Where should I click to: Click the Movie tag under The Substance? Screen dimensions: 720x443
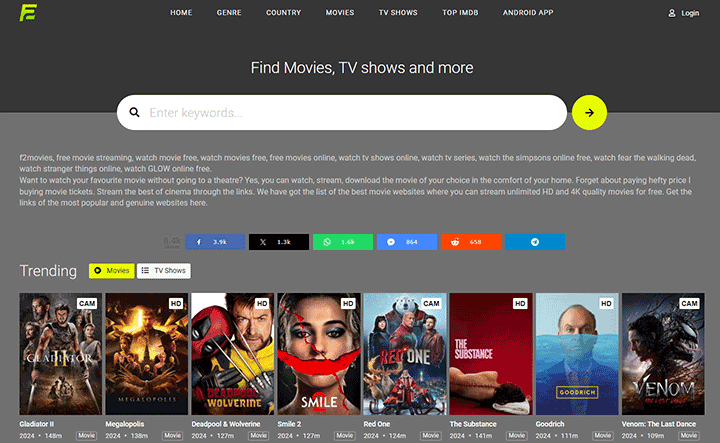[x=517, y=436]
